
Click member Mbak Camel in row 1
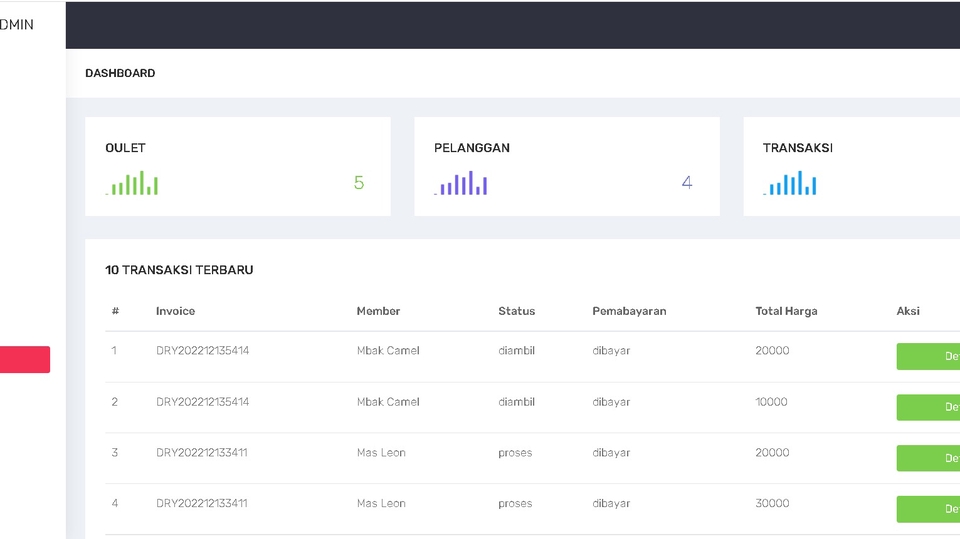(x=388, y=351)
